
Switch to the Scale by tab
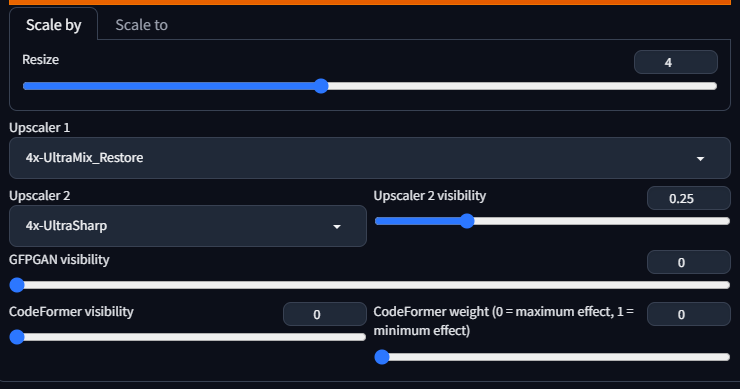53,25
